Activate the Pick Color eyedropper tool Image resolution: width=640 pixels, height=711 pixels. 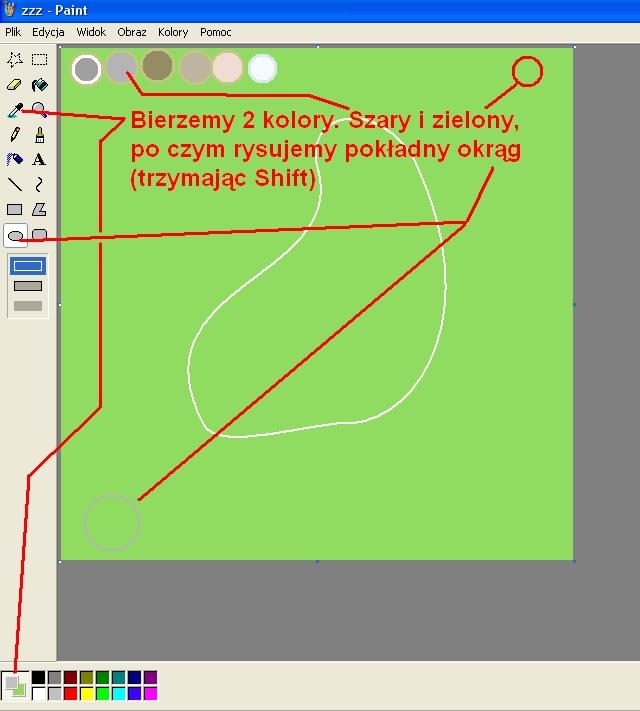coord(15,110)
